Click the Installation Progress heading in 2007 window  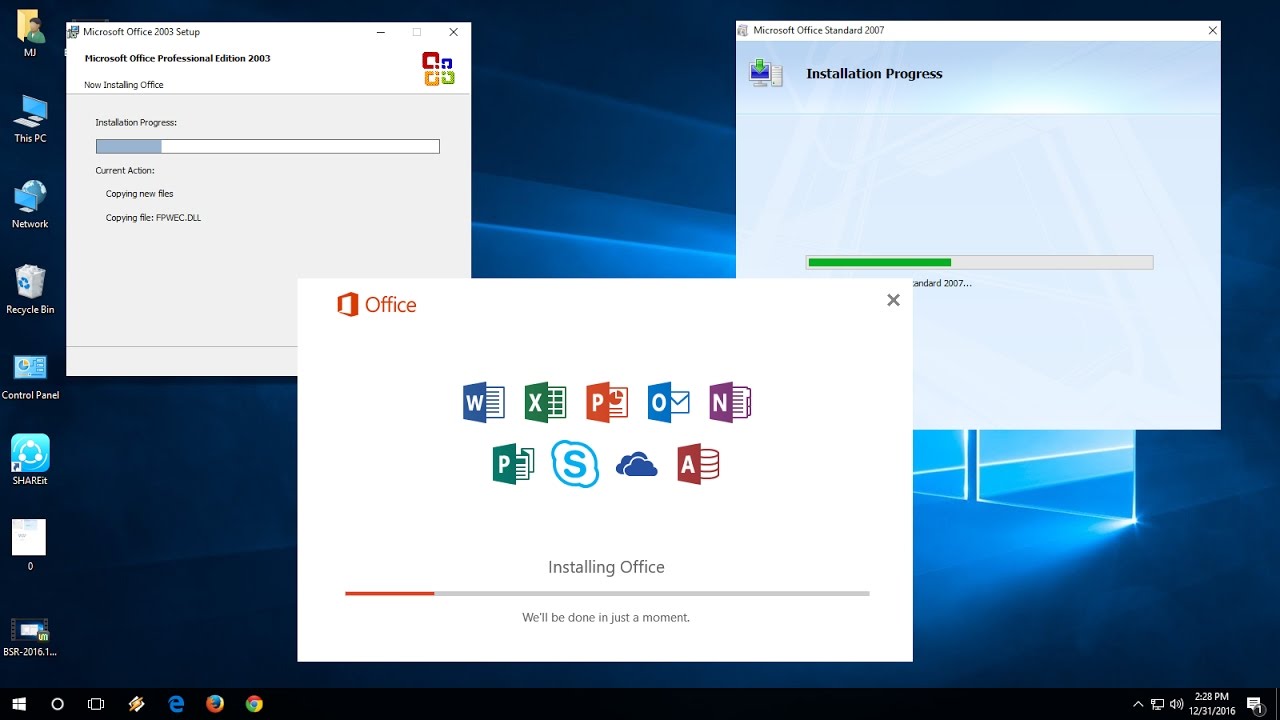[874, 74]
